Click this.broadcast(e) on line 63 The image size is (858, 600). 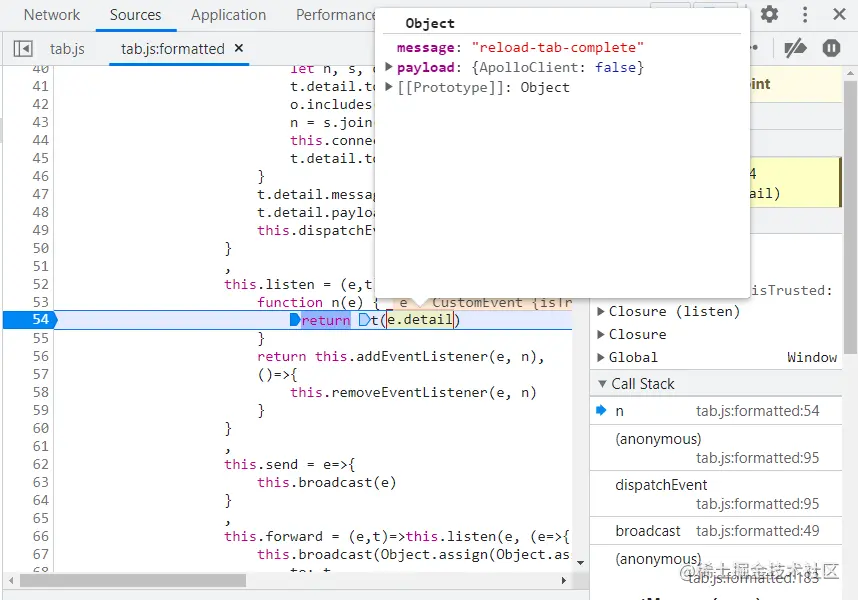327,482
